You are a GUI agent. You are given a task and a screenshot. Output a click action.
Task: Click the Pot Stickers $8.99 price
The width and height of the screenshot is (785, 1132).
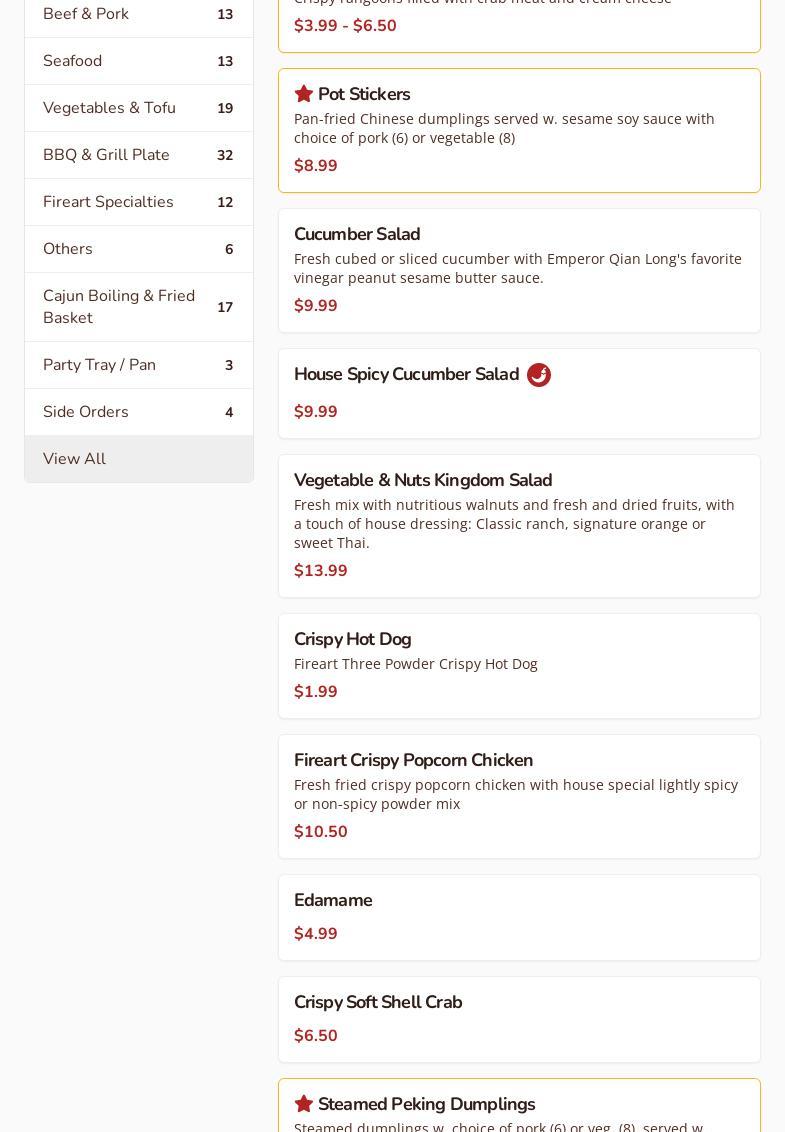(316, 166)
